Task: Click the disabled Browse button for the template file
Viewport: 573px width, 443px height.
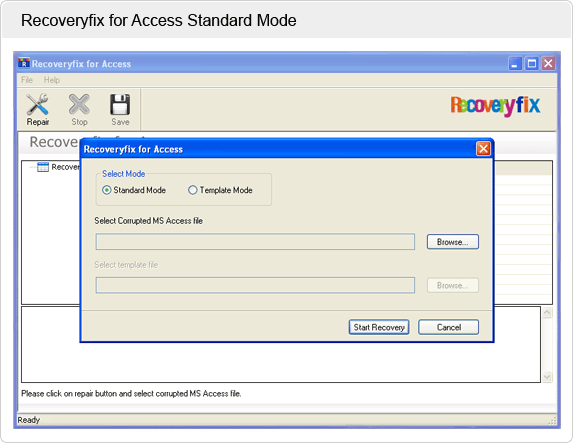Action: [453, 285]
